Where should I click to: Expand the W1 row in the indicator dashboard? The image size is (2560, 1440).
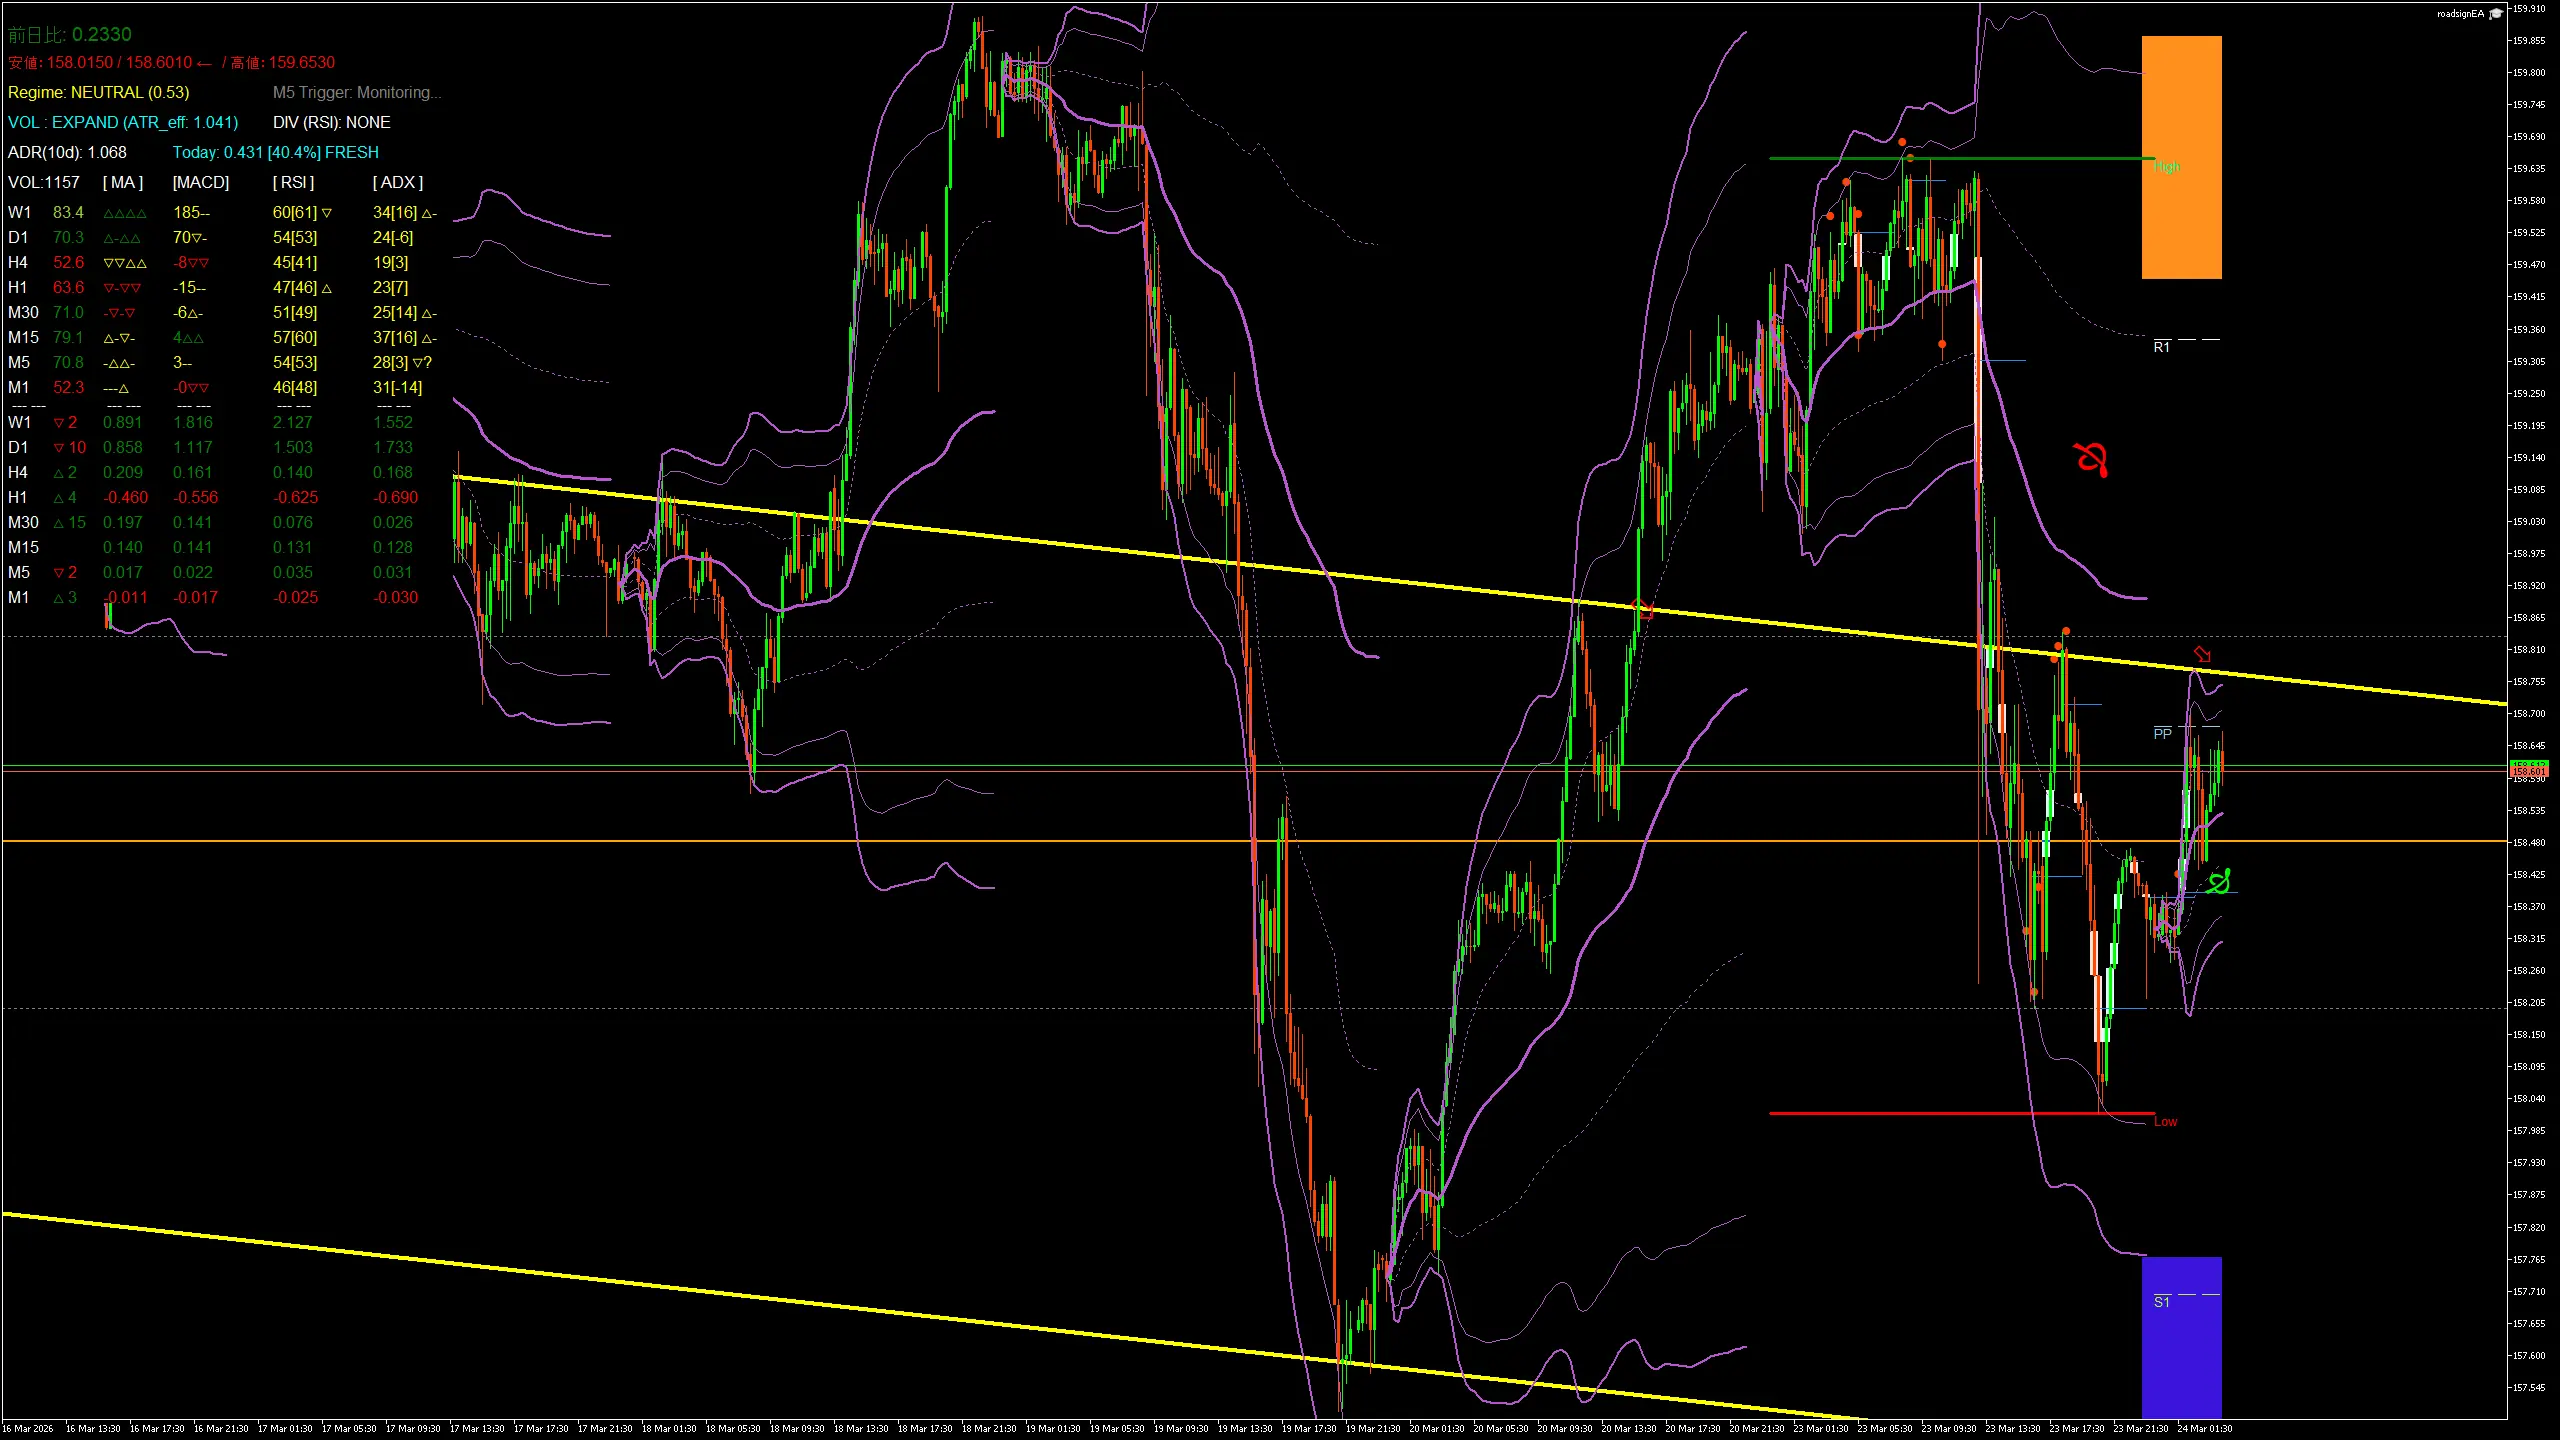pos(18,212)
